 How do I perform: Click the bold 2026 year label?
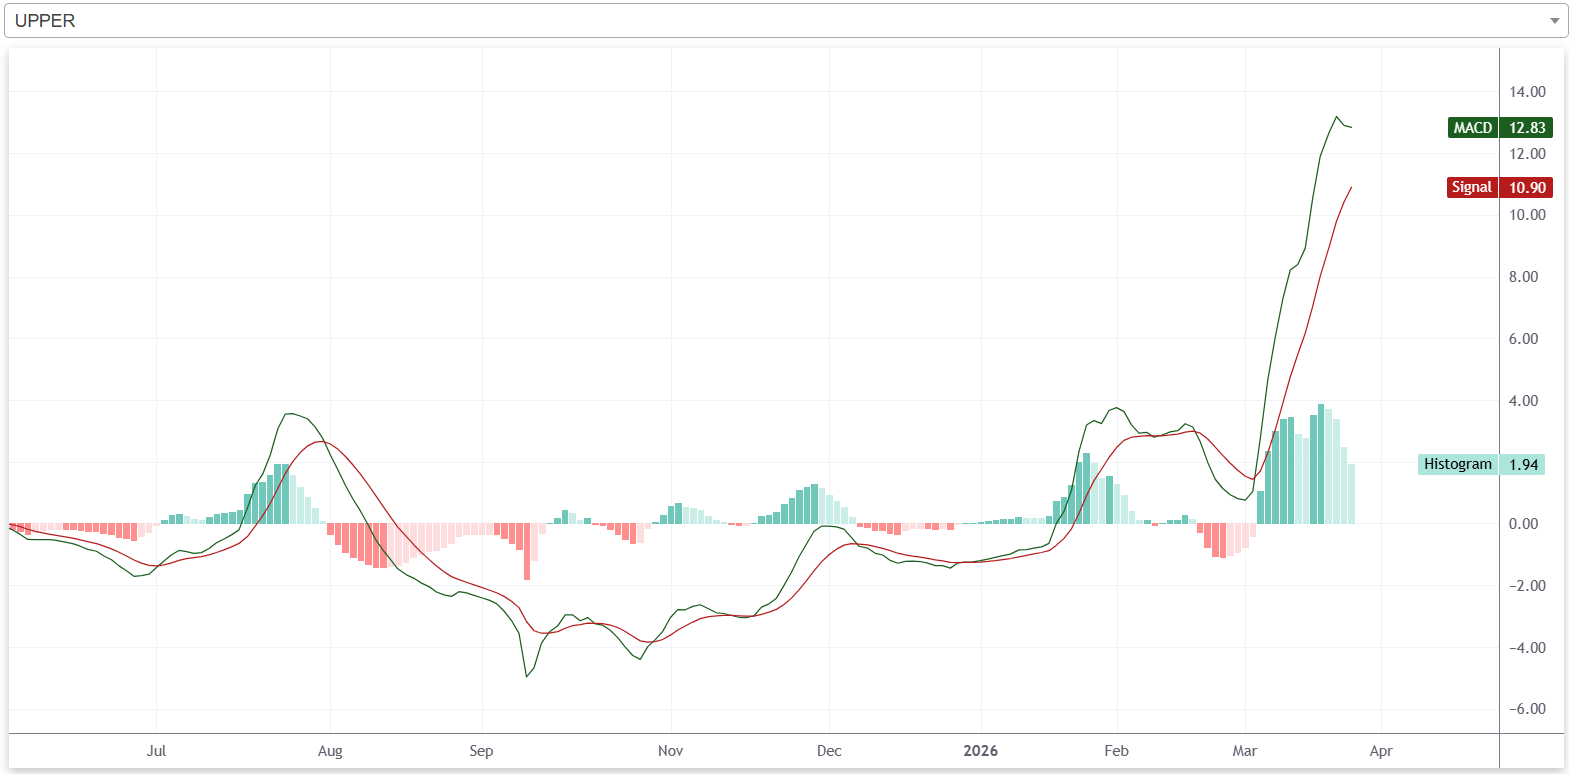point(980,751)
